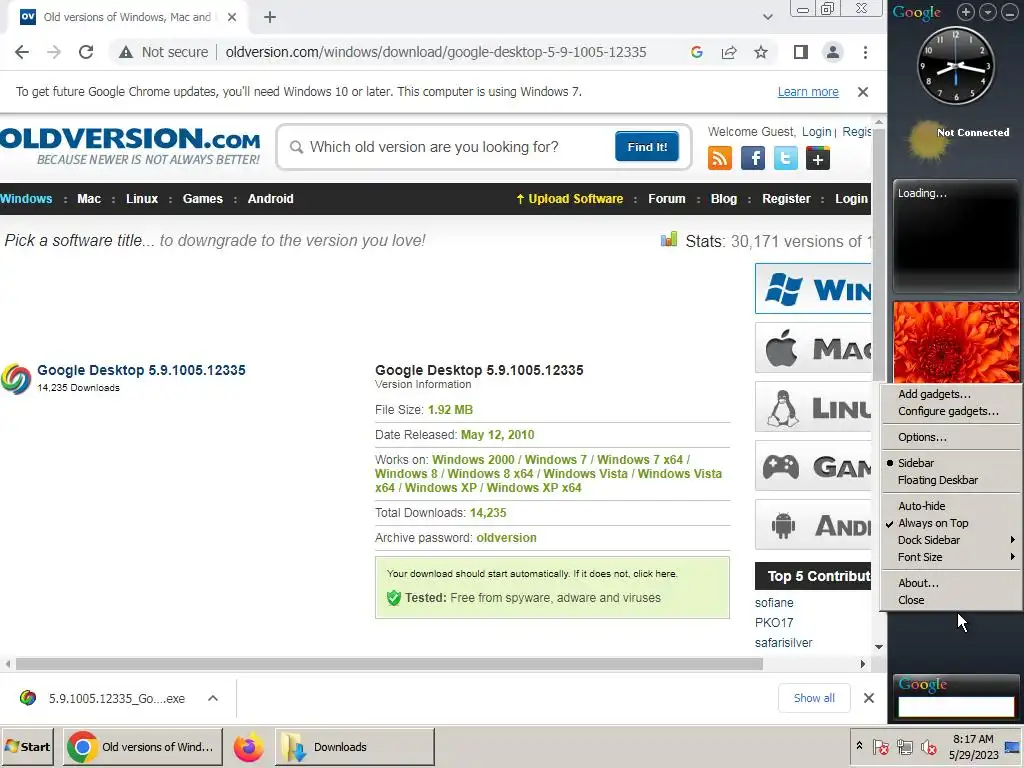Image resolution: width=1024 pixels, height=768 pixels.
Task: Open the Google icon in address bar
Action: tap(697, 52)
